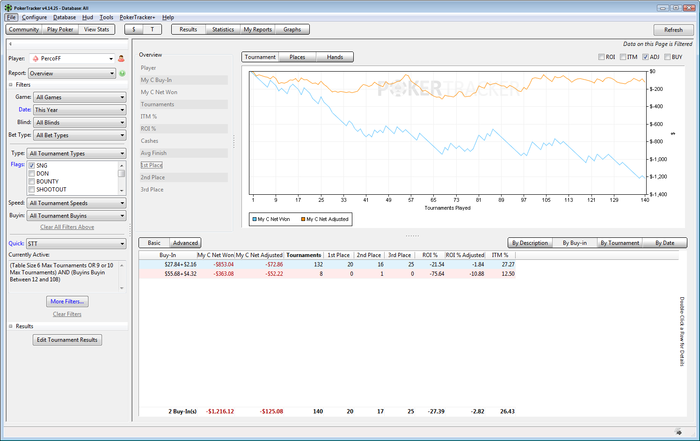Enable the BOUNTY flag checkbox
Viewport: 700px width, 441px height.
(x=32, y=182)
